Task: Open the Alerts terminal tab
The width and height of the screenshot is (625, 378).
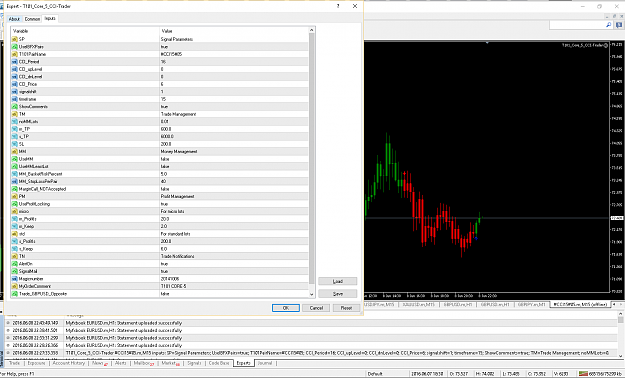Action: 120,363
